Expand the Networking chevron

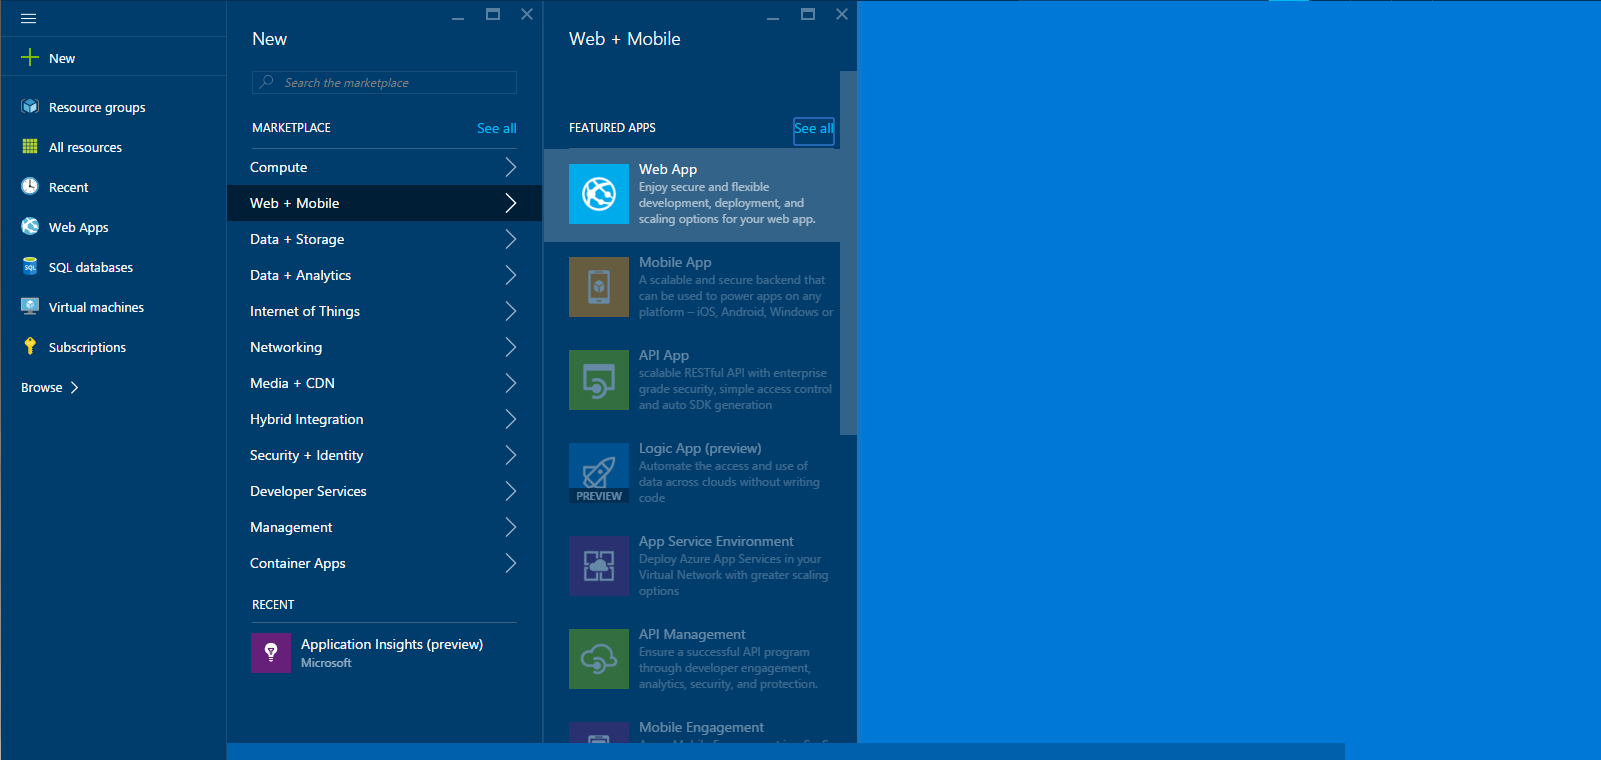pyautogui.click(x=510, y=347)
